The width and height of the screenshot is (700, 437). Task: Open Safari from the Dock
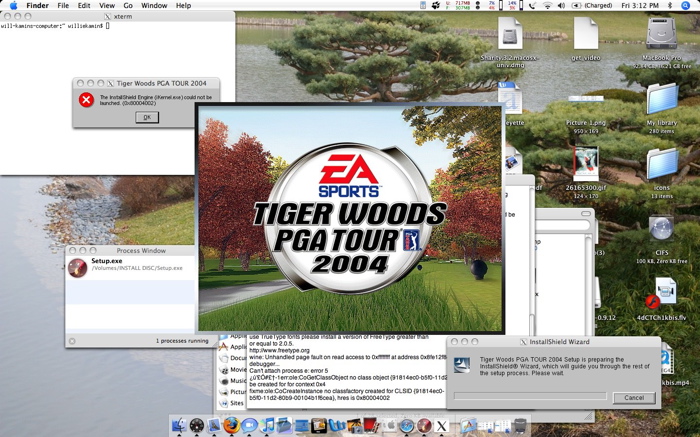click(407, 425)
